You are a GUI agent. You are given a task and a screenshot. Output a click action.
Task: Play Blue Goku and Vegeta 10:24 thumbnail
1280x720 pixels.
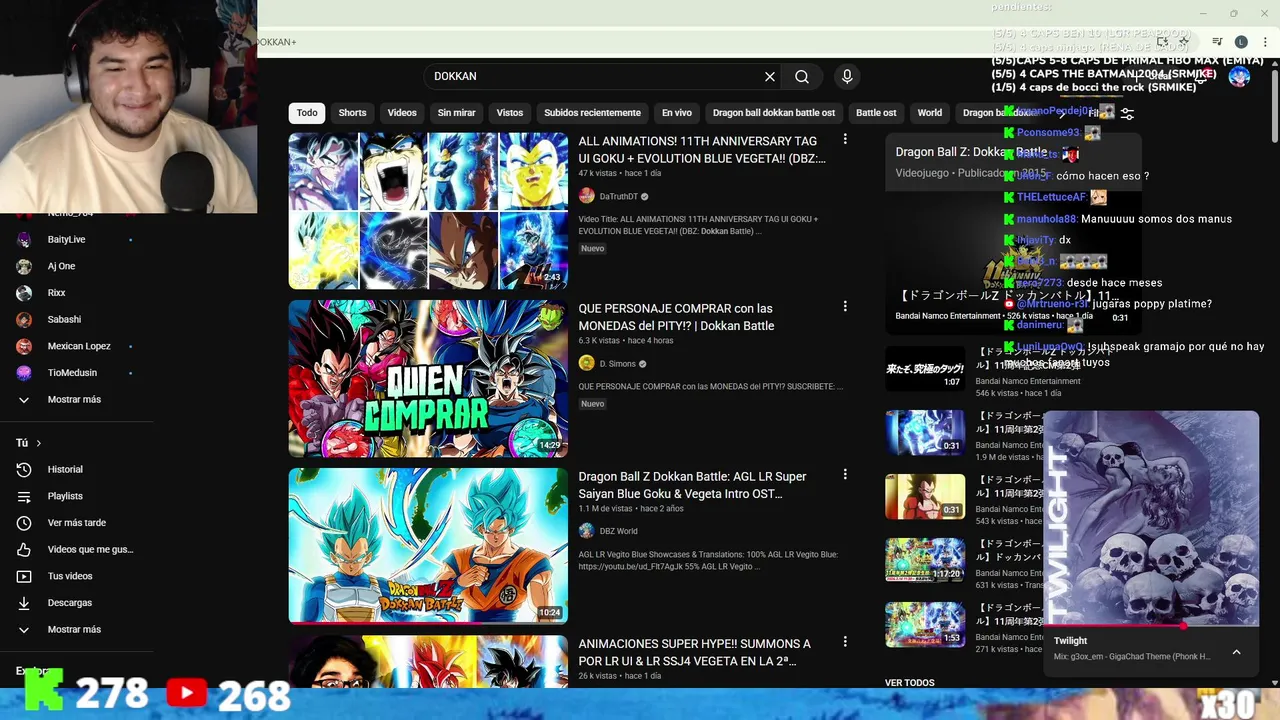(428, 546)
